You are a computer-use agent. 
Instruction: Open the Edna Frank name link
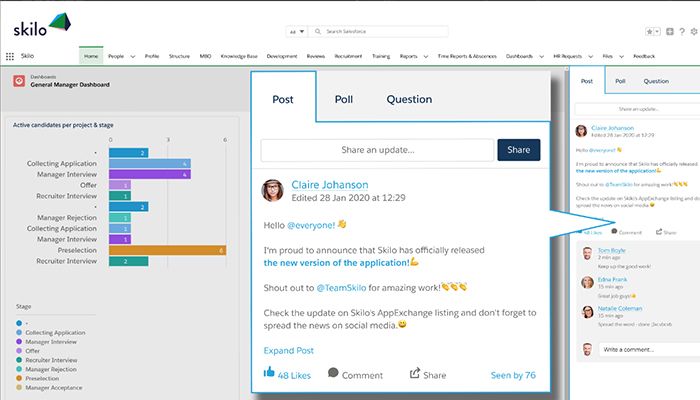[x=612, y=279]
